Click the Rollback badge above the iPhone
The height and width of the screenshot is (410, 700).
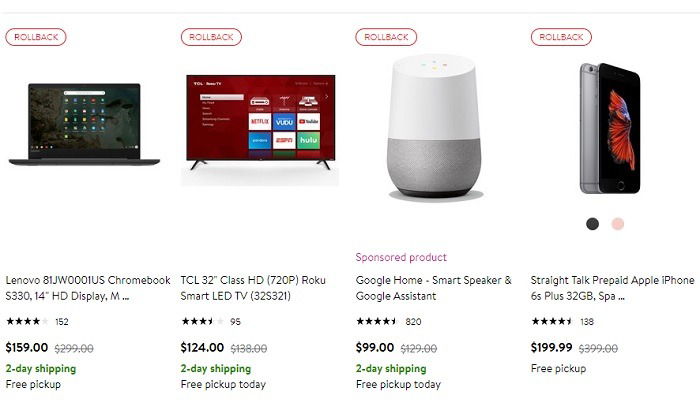pyautogui.click(x=561, y=37)
